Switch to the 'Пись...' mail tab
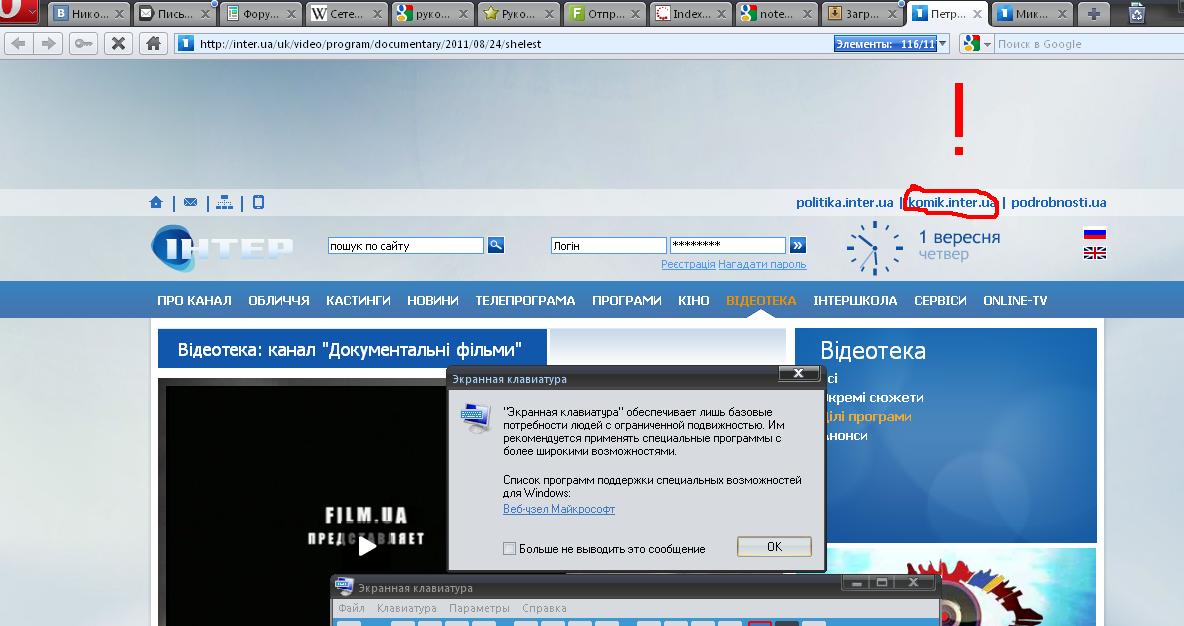The width and height of the screenshot is (1184, 626). coord(175,14)
